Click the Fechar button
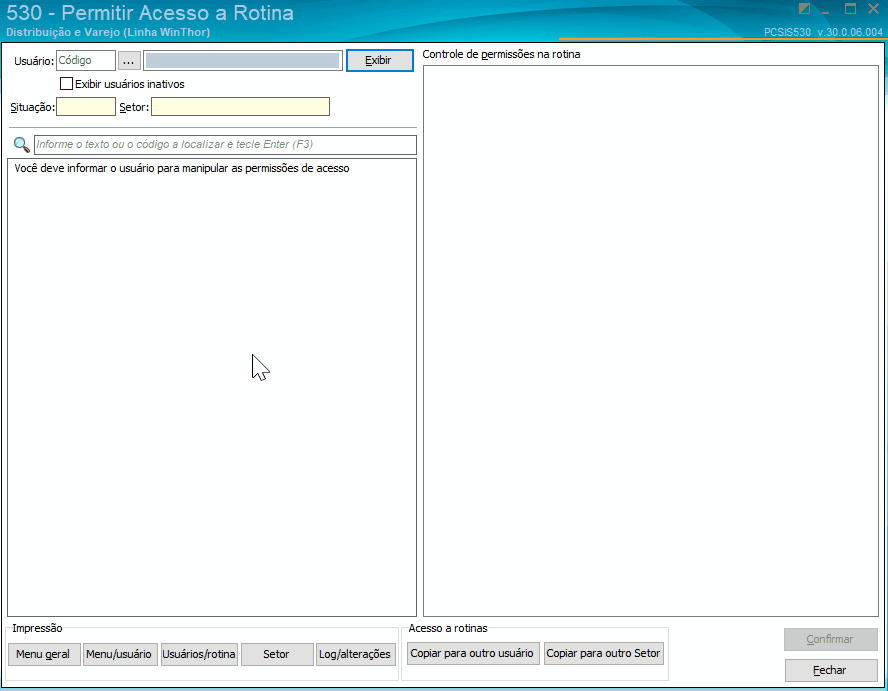This screenshot has height=691, width=888. click(831, 670)
